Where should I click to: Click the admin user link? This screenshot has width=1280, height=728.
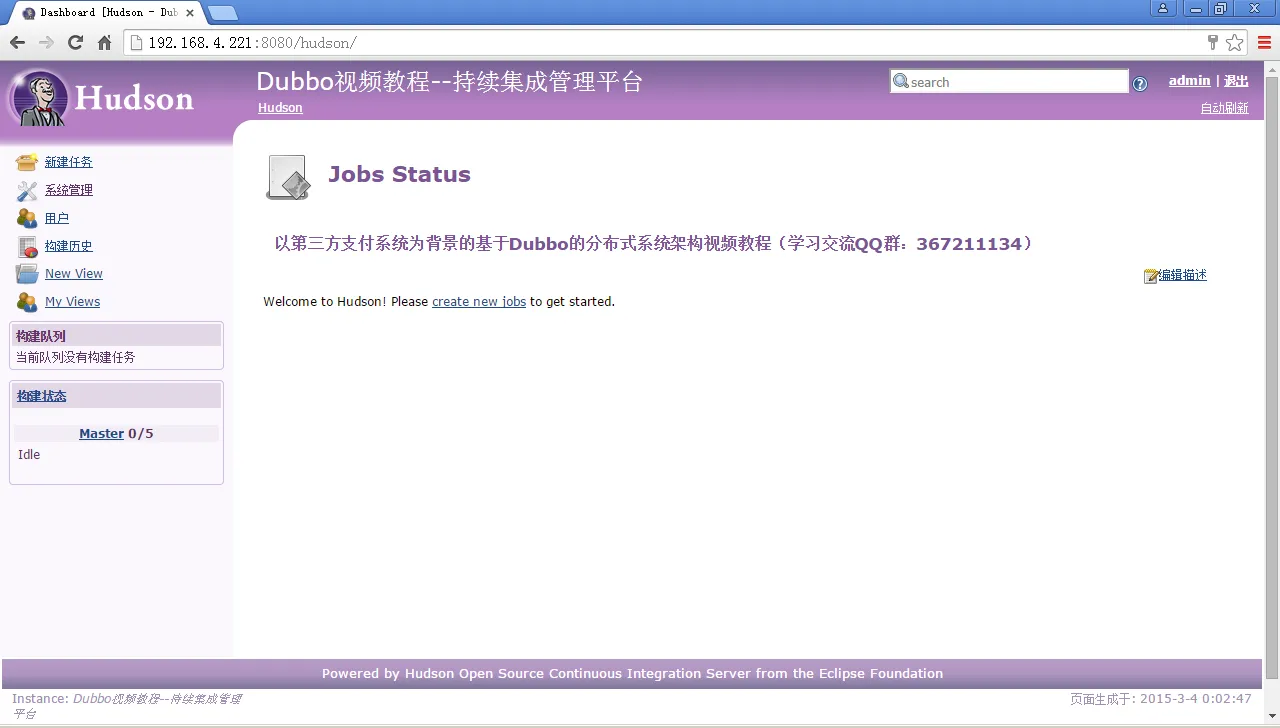pyautogui.click(x=1189, y=81)
